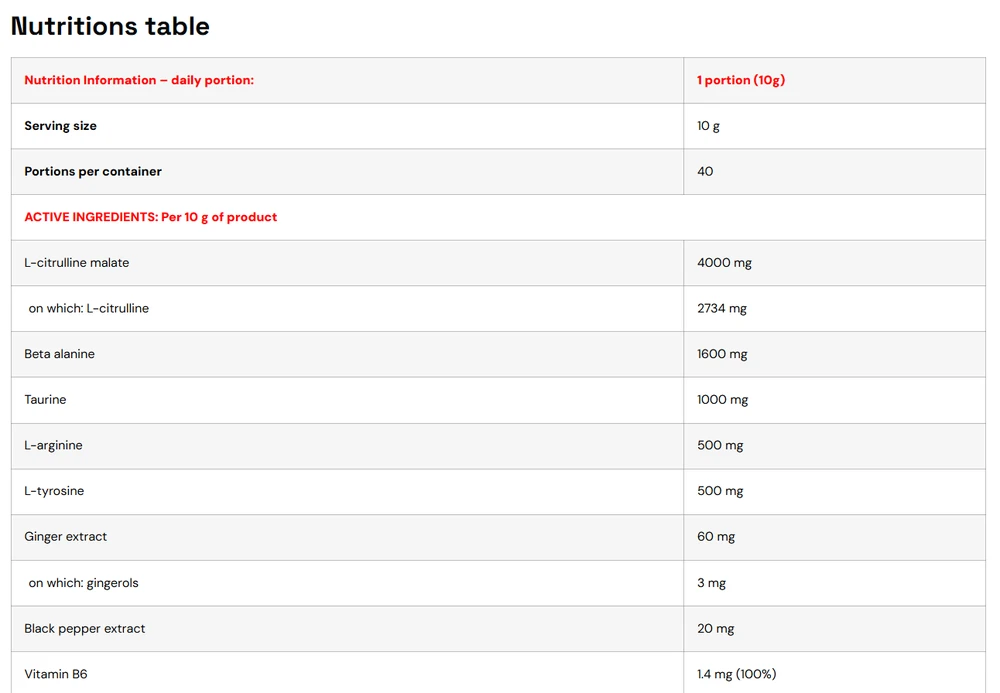This screenshot has height=693, width=1000.
Task: Select the L-tyrosine ingredient label
Action: click(x=54, y=491)
